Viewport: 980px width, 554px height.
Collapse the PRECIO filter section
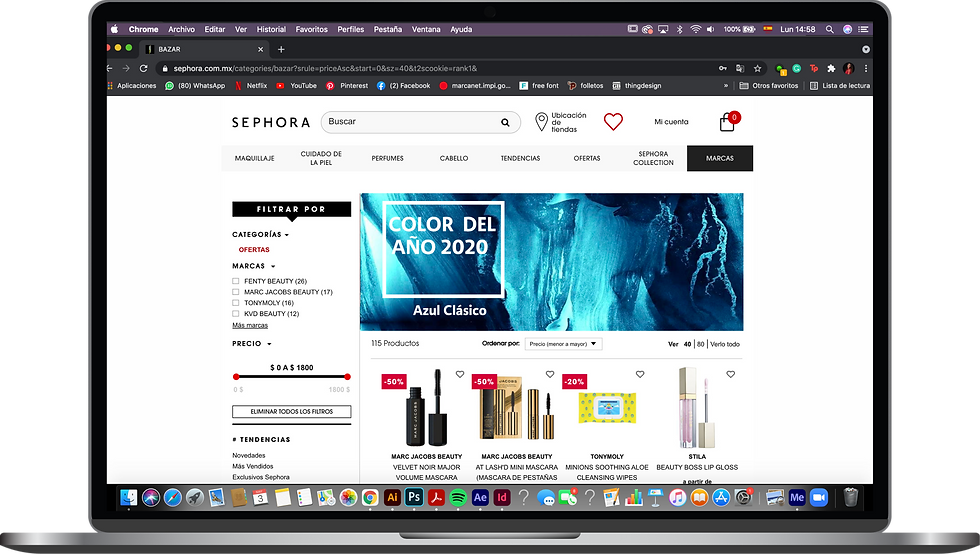pyautogui.click(x=252, y=344)
